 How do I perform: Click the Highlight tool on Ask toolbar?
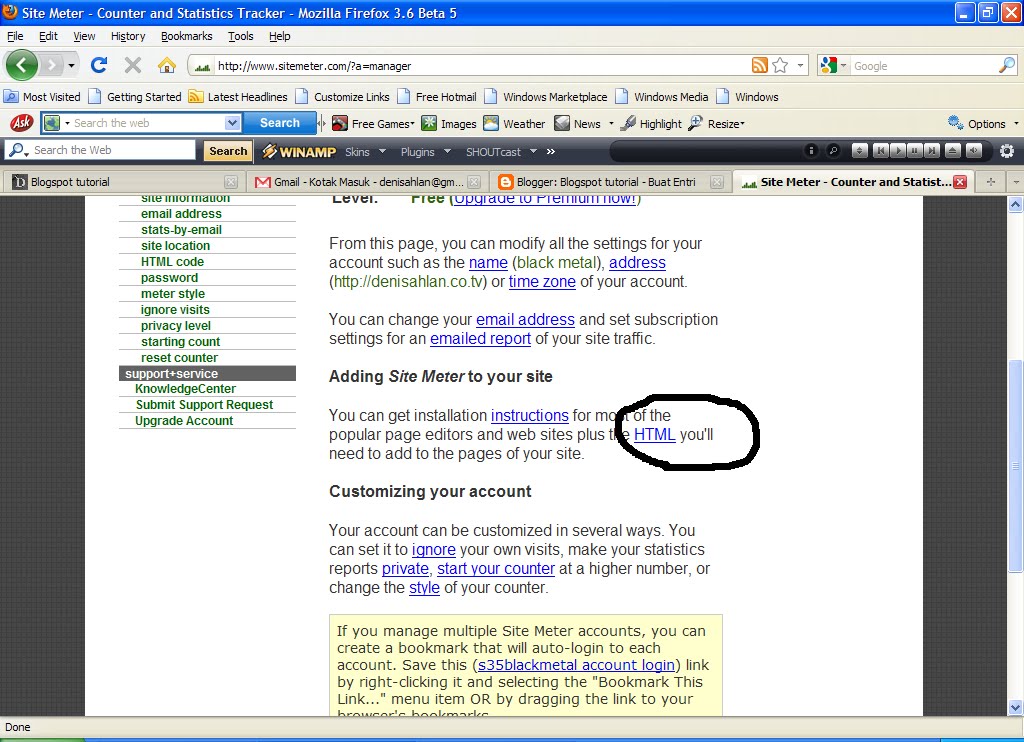click(x=650, y=123)
